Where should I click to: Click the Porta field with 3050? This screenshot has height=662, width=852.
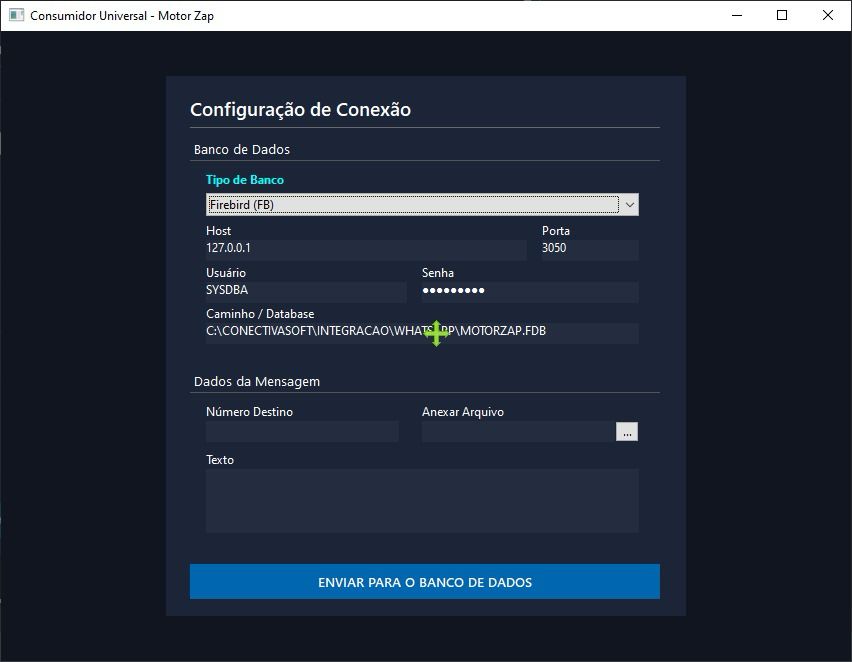589,249
